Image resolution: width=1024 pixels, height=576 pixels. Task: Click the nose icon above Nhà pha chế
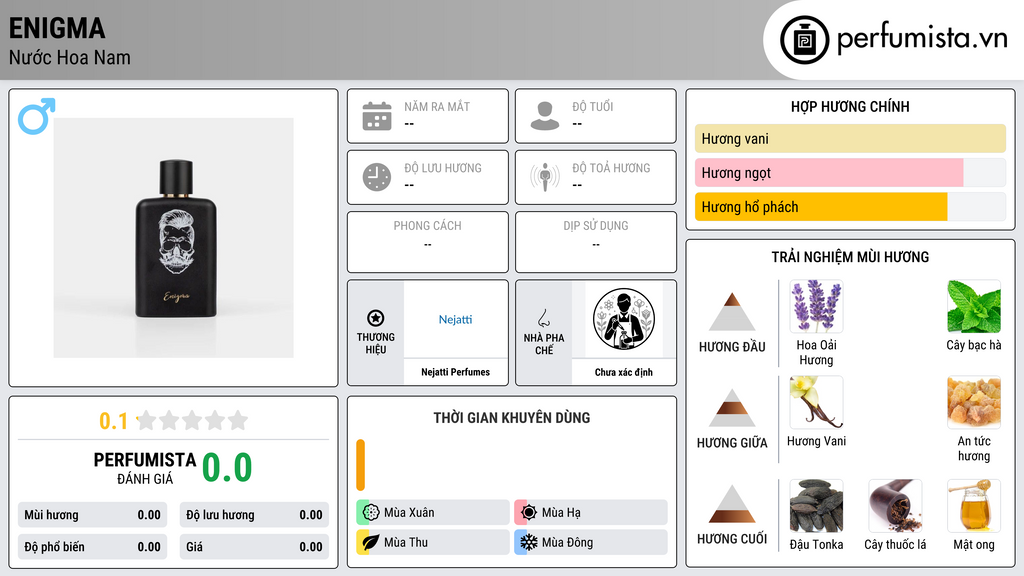point(543,318)
